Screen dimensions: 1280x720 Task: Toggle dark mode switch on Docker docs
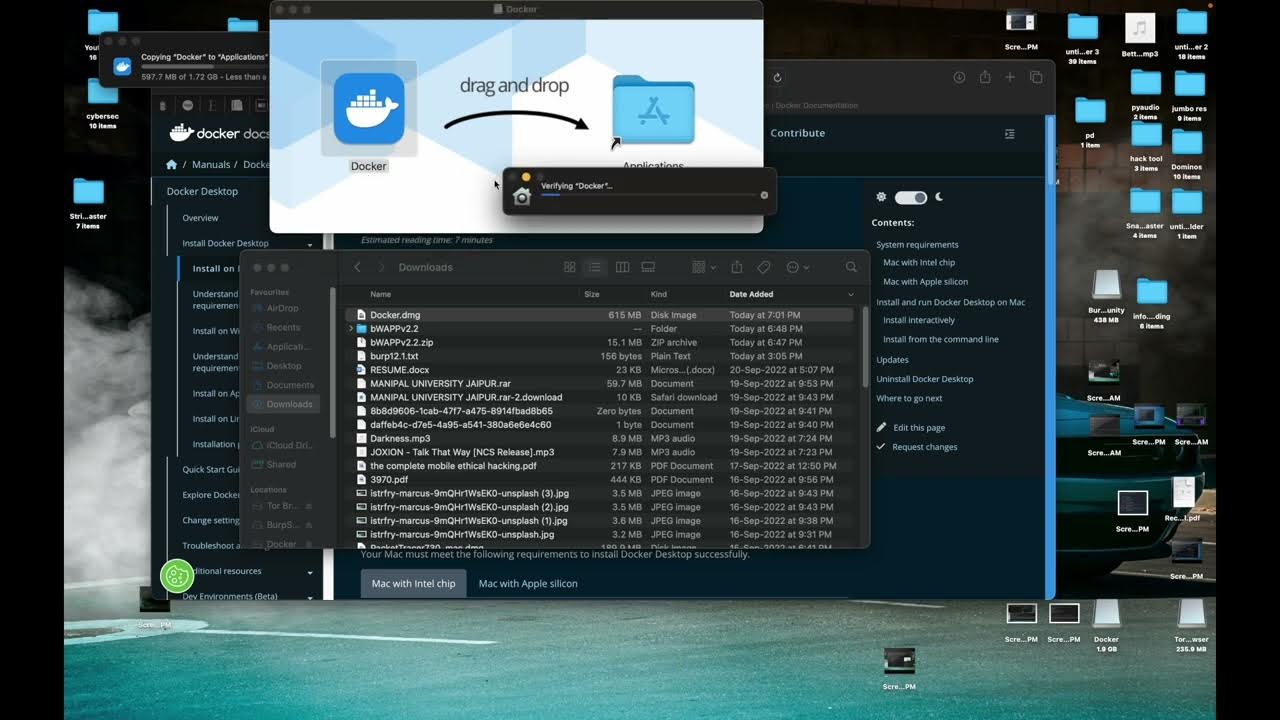[x=911, y=197]
